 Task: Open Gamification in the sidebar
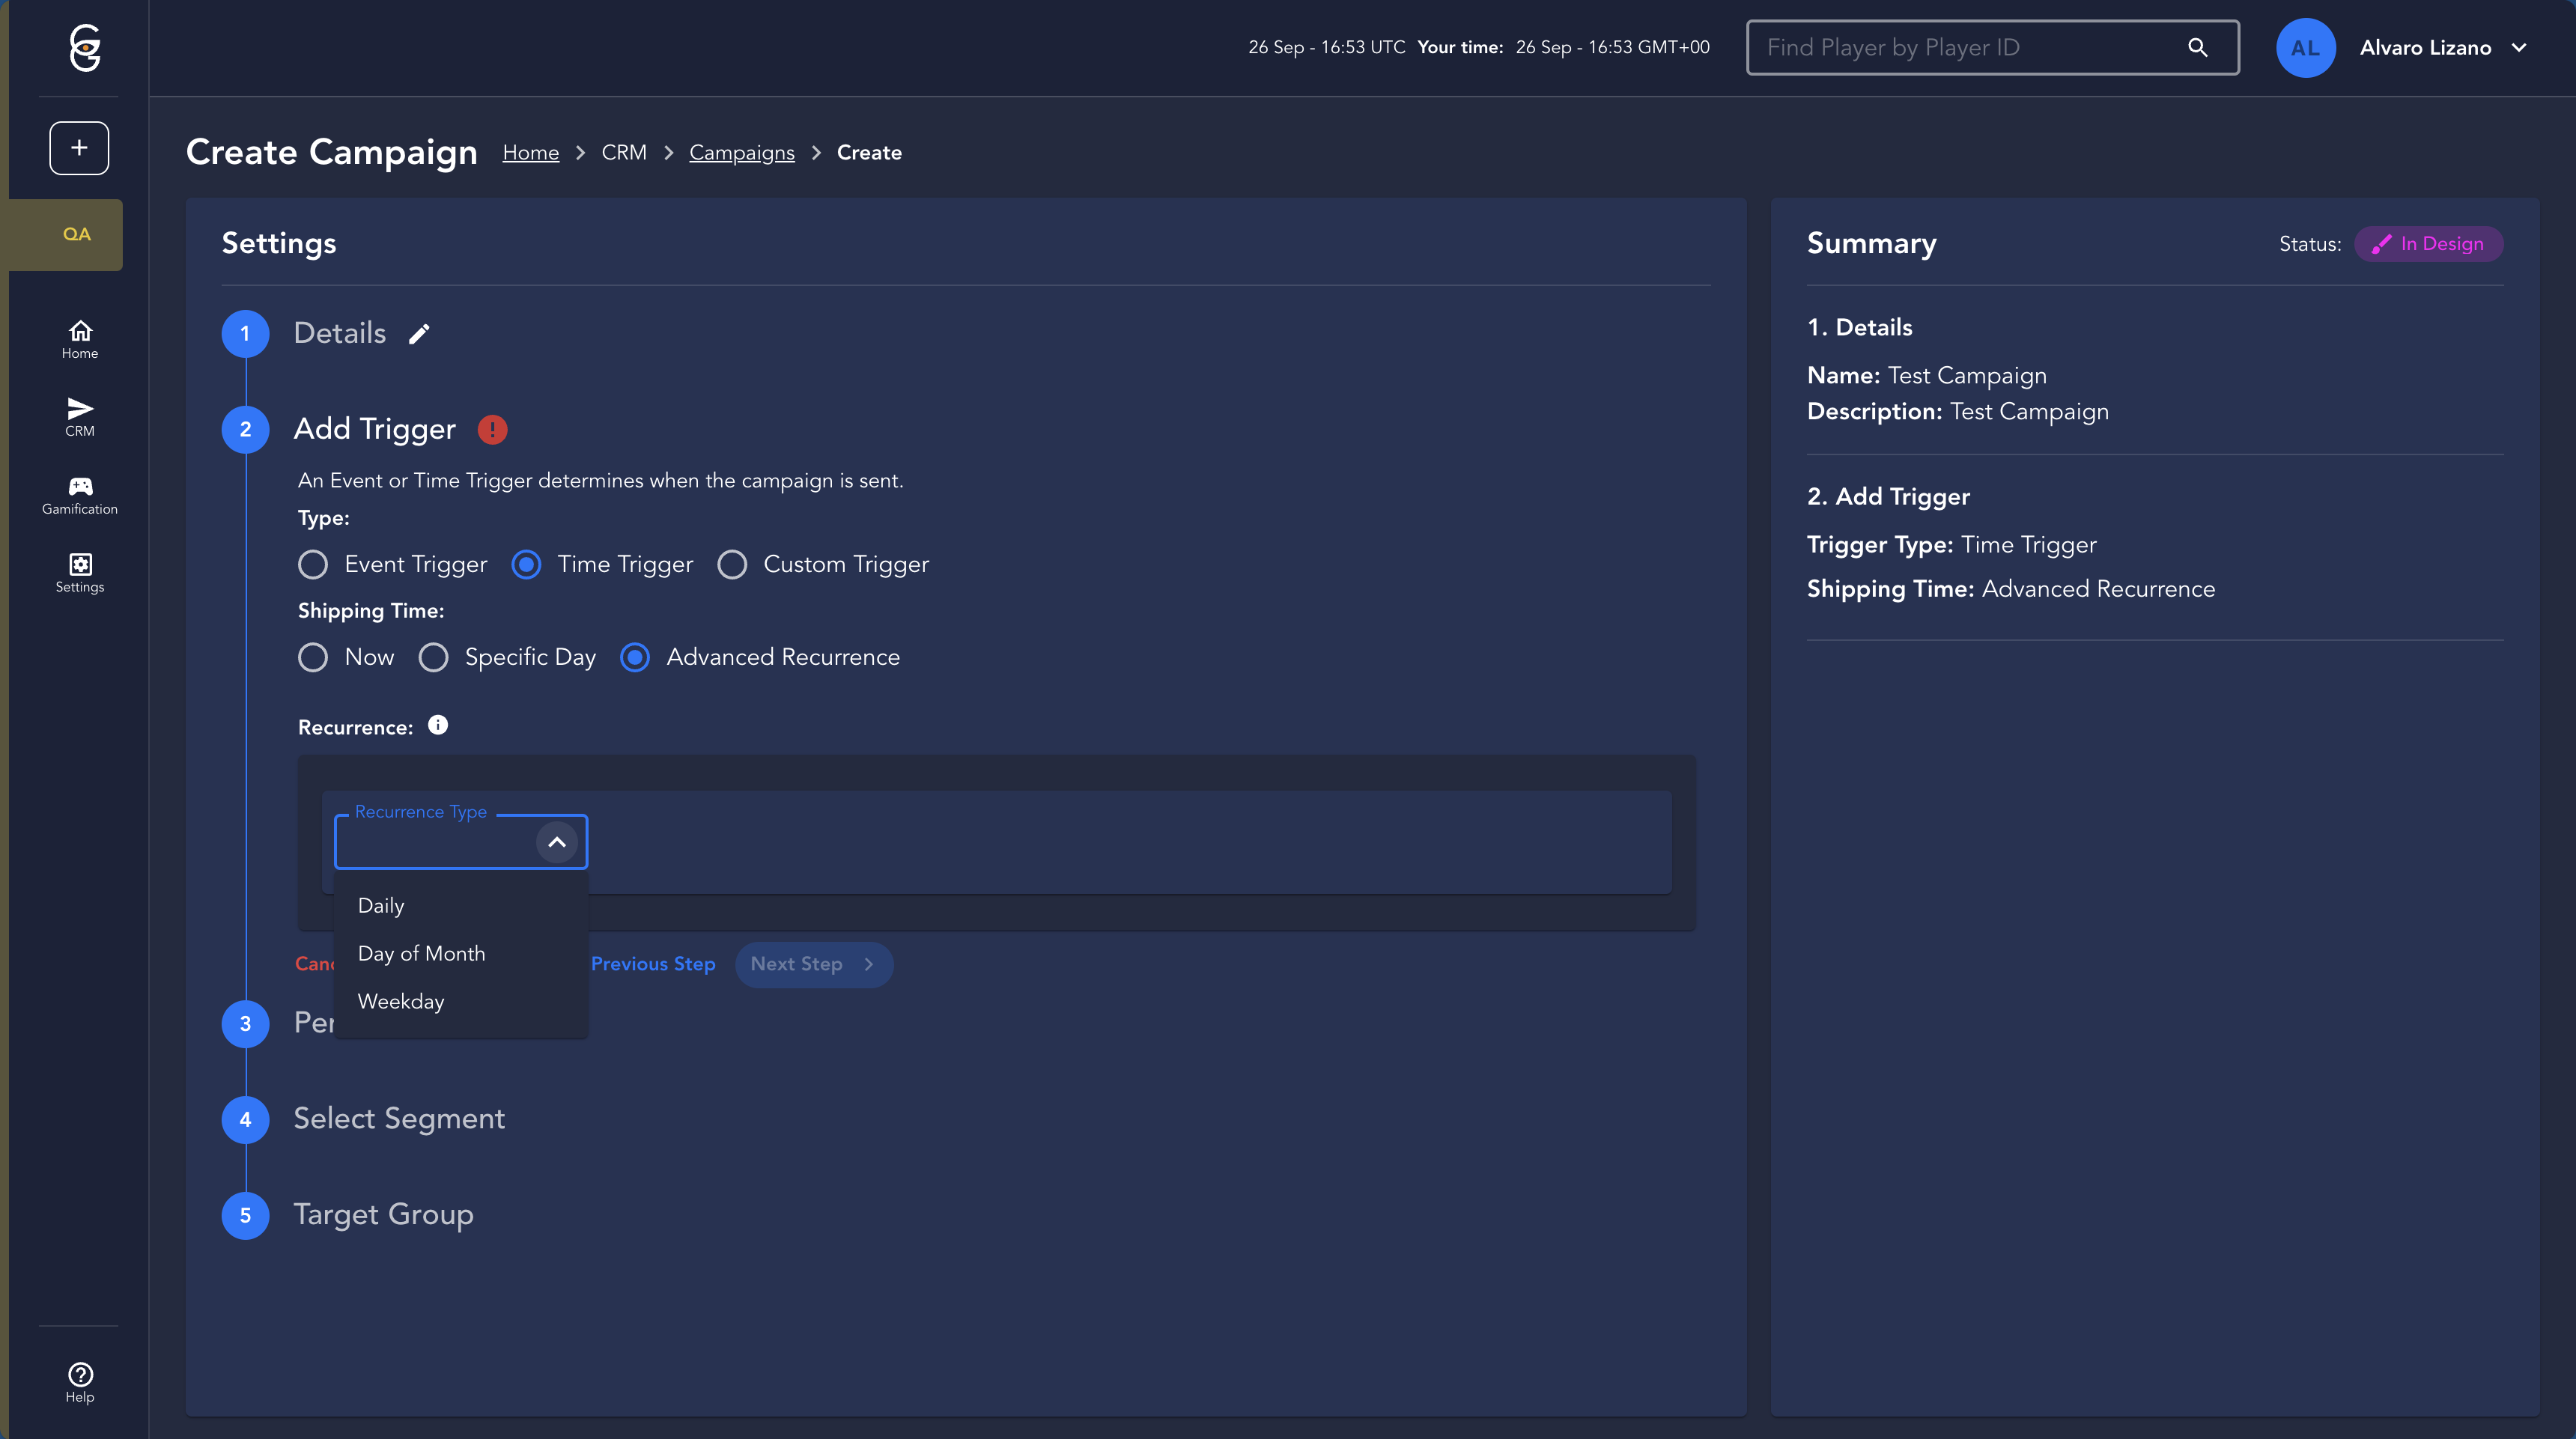pos(80,495)
